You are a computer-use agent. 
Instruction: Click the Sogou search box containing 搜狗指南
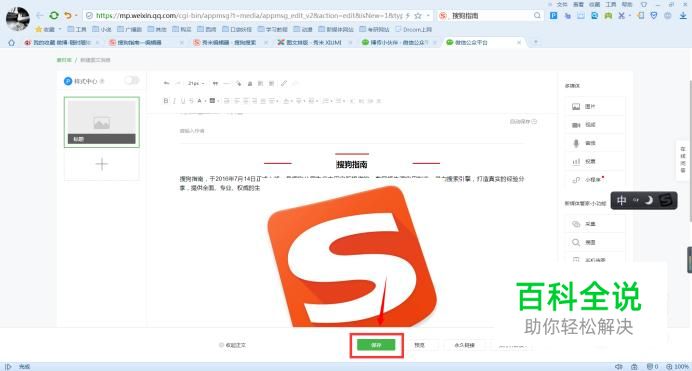490,15
